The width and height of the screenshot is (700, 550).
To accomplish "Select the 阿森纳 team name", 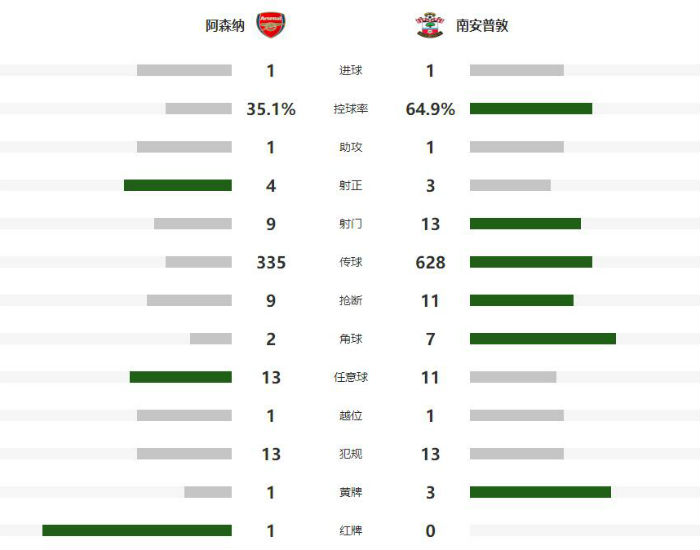I will click(x=225, y=26).
